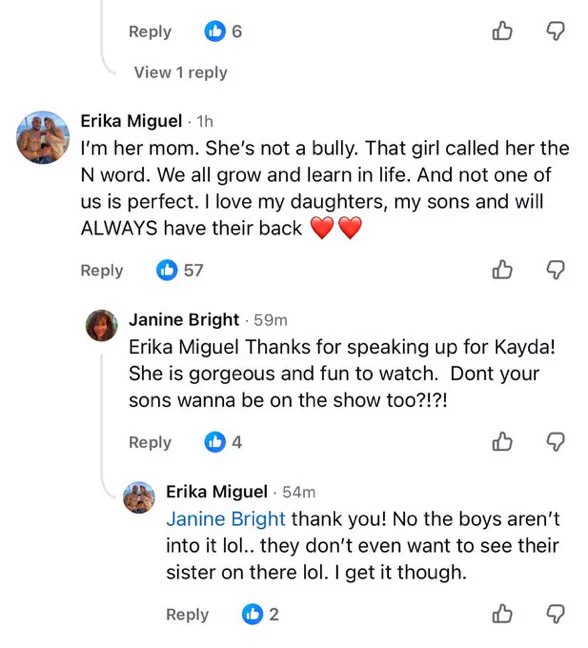Like the top comment with thumbs up
The image size is (588, 648).
tap(502, 31)
